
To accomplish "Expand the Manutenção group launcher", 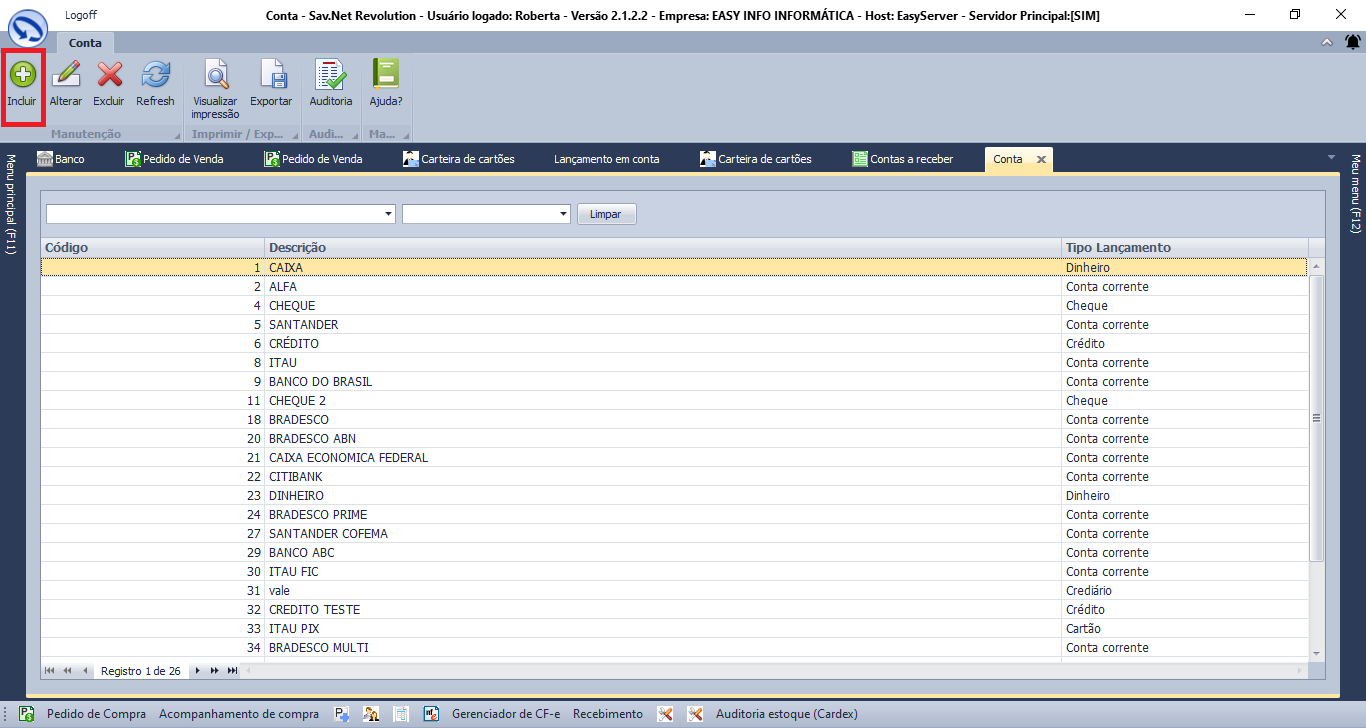I will (x=178, y=135).
